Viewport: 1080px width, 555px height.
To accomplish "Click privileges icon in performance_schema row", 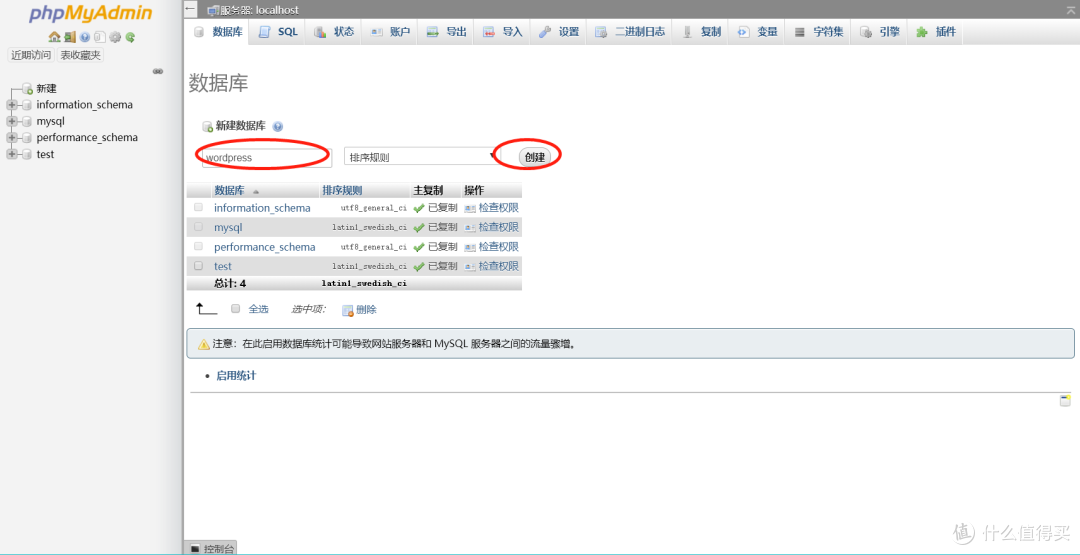I will click(470, 247).
